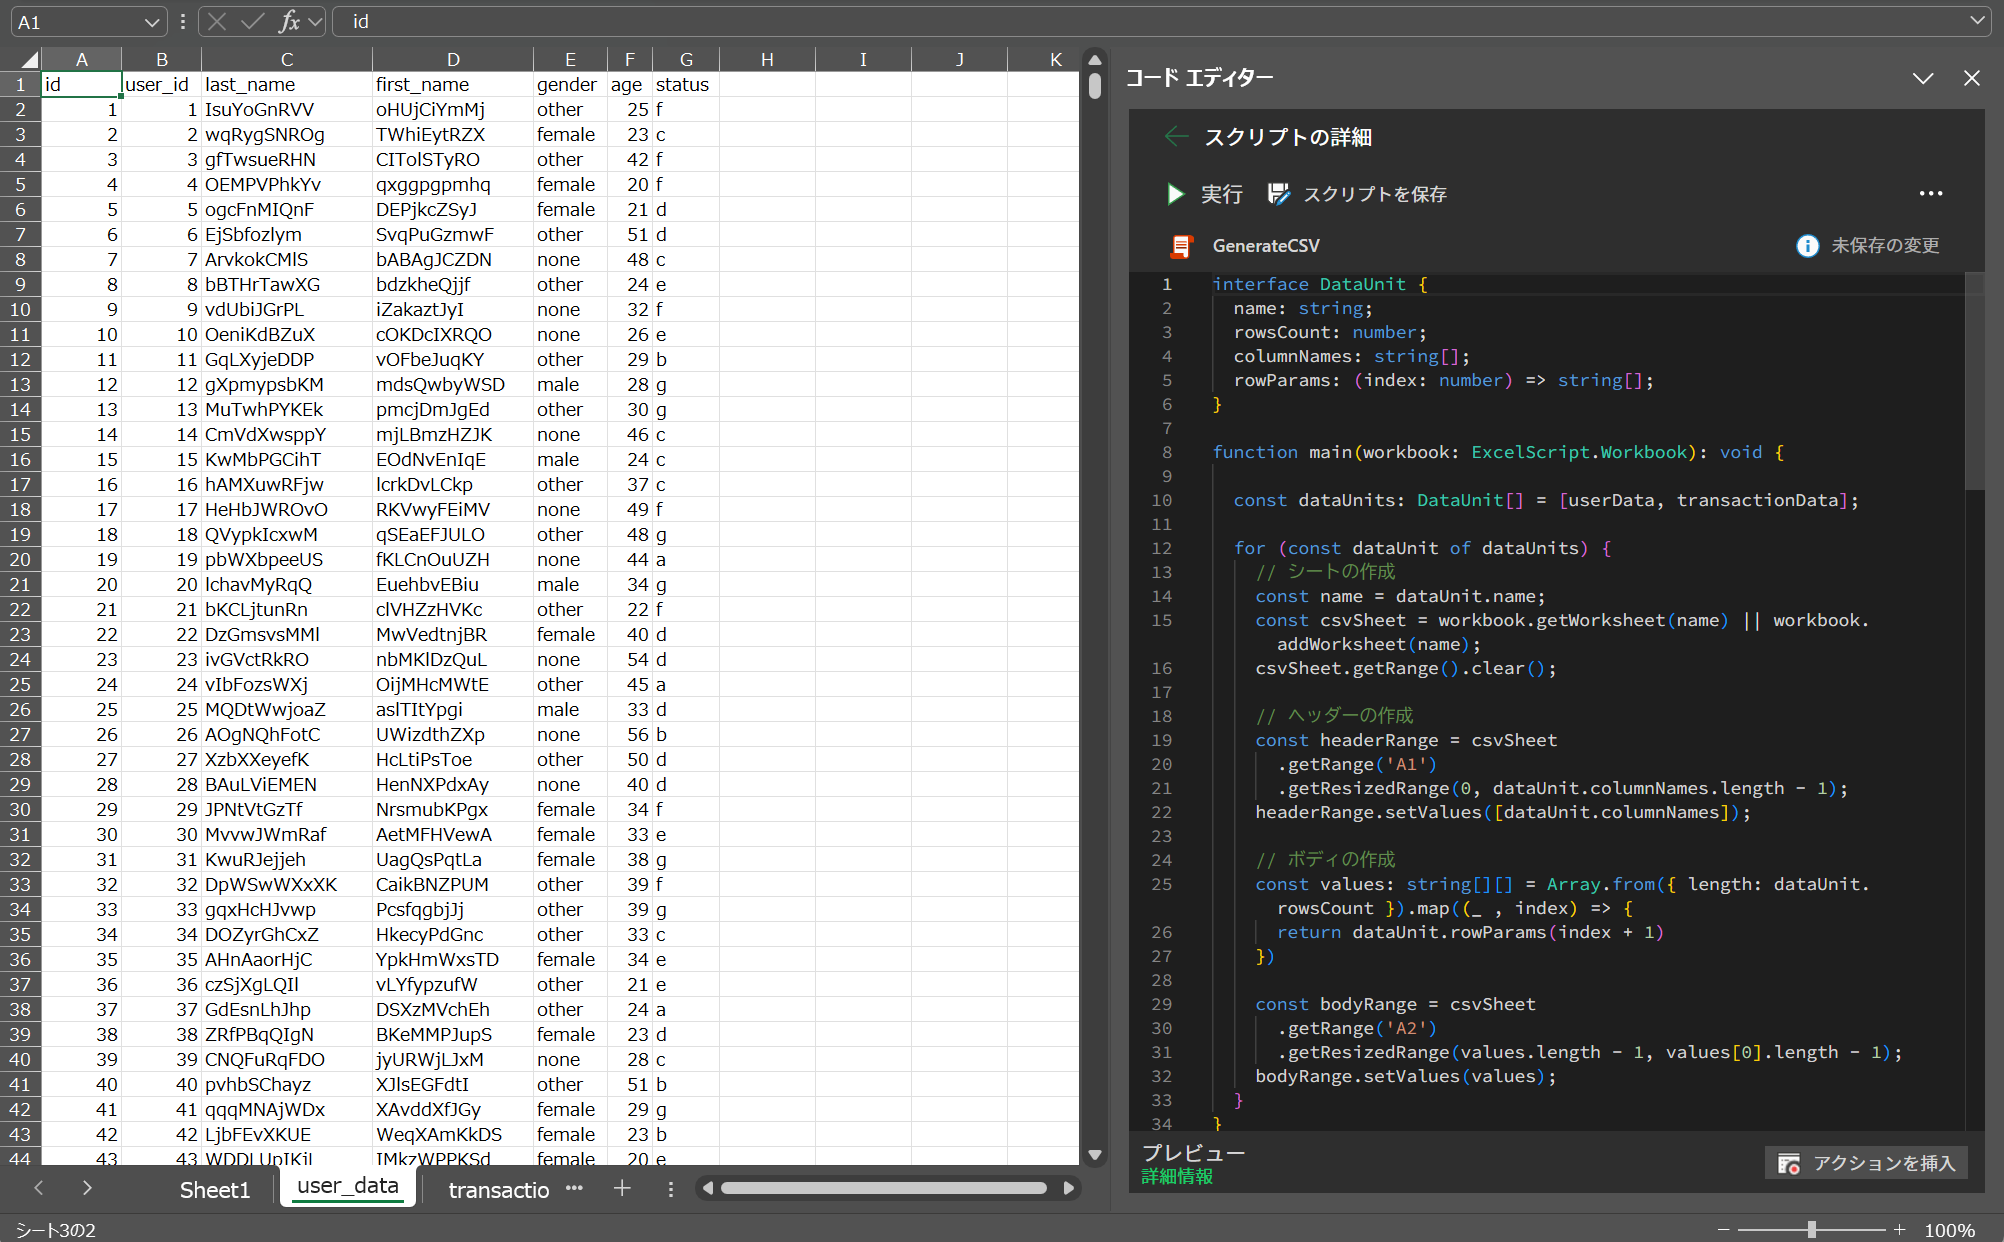Switch to the Sheet1 tab
The width and height of the screenshot is (2004, 1242).
click(214, 1189)
